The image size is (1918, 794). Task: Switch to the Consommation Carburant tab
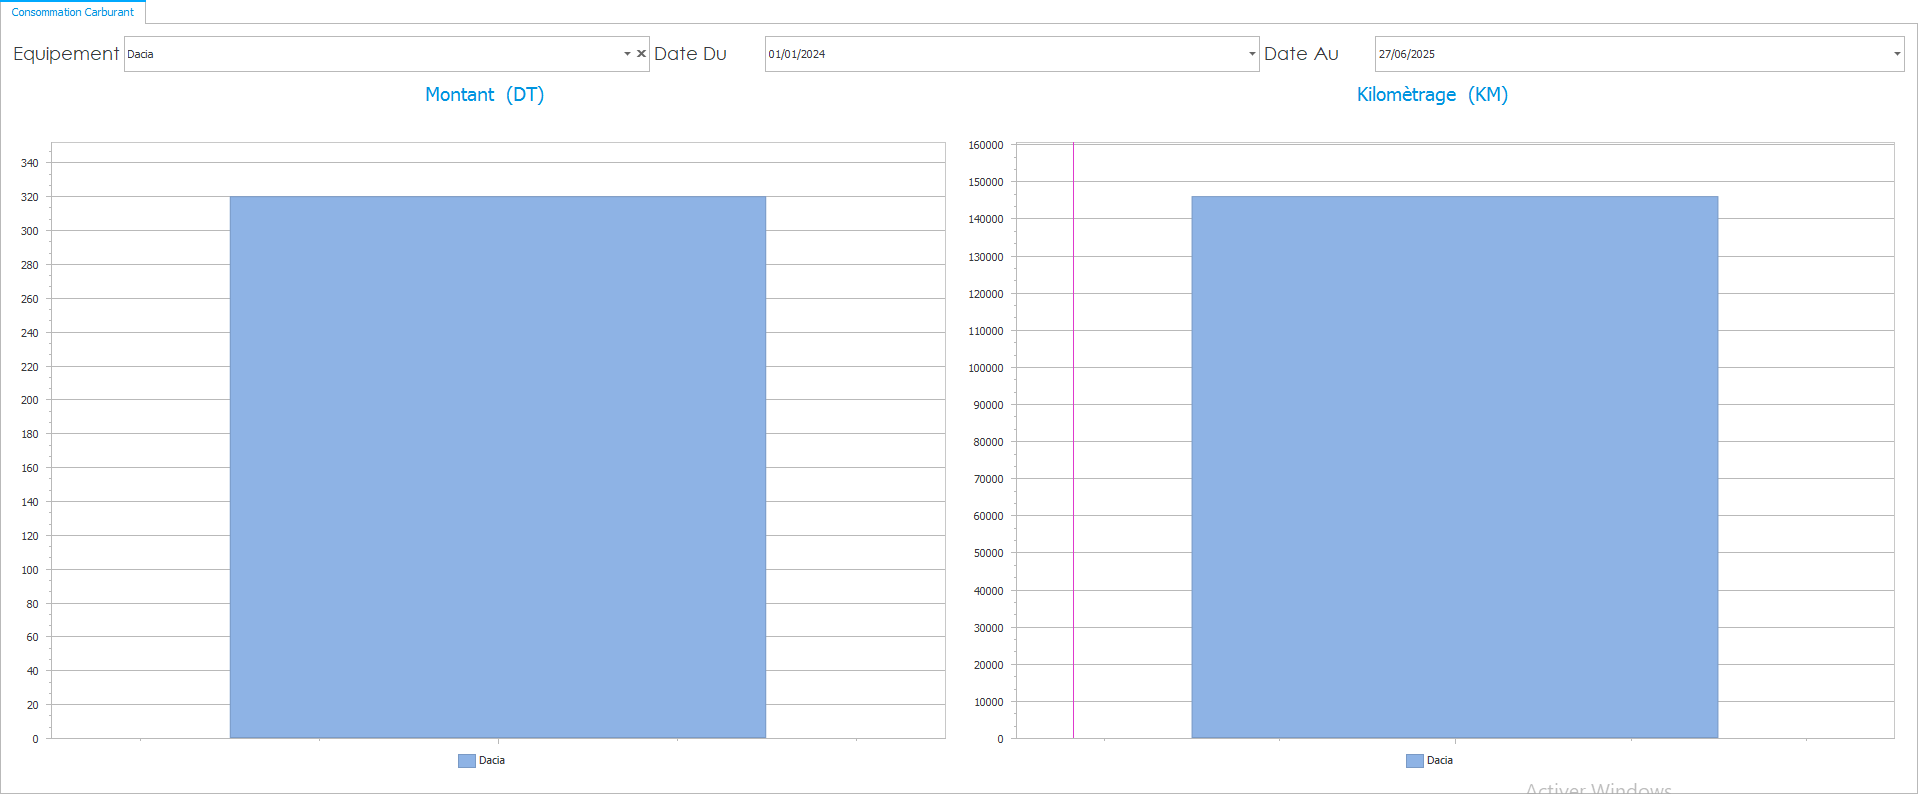click(x=73, y=12)
